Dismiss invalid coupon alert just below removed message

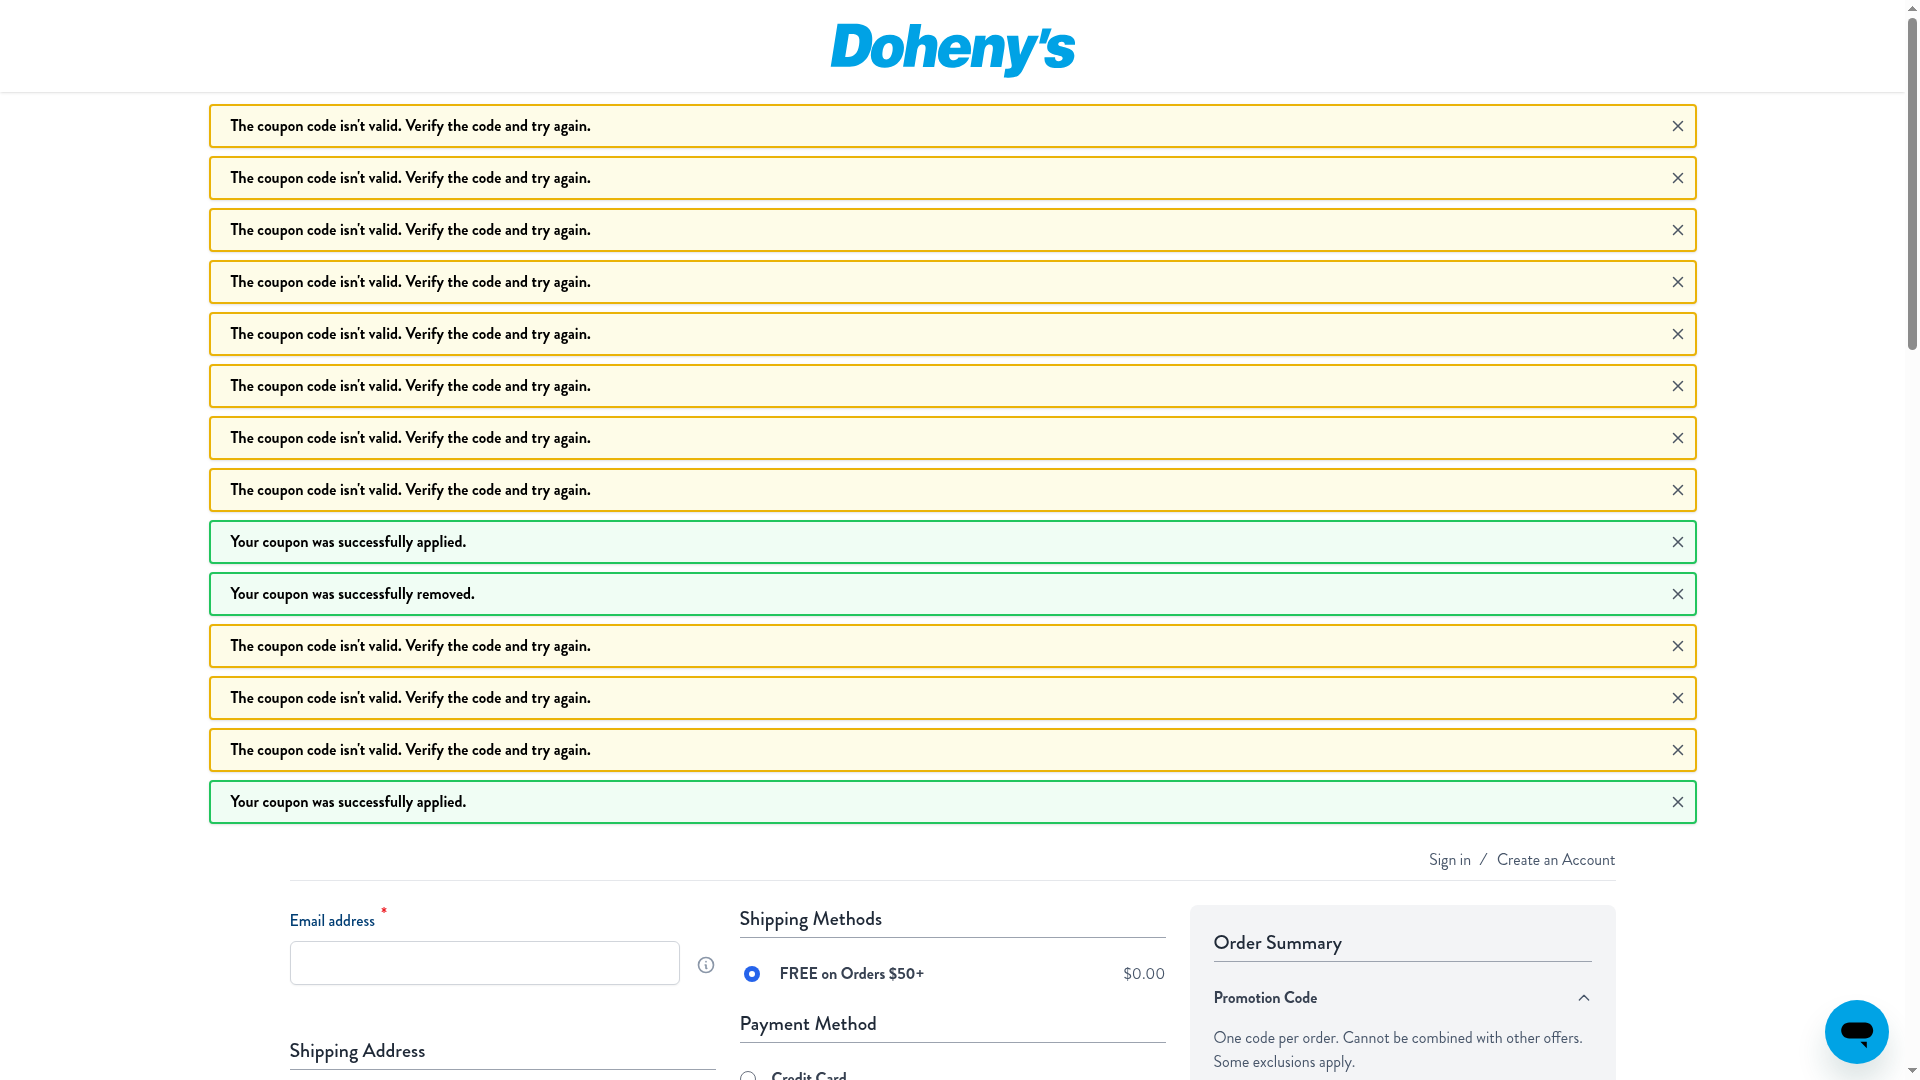click(1677, 646)
